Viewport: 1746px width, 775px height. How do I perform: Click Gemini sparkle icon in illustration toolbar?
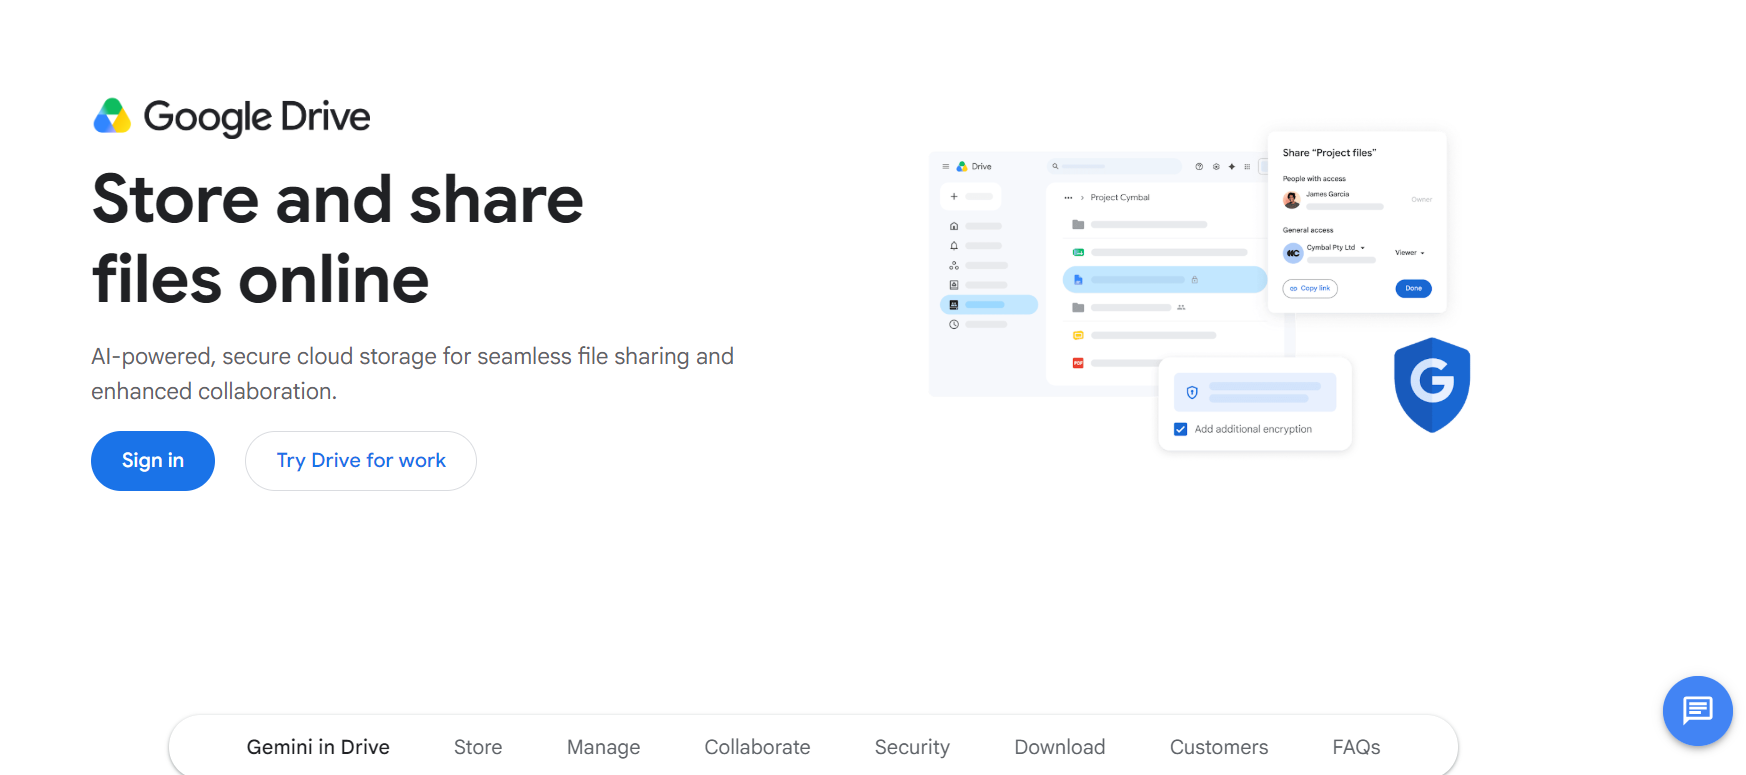1232,167
